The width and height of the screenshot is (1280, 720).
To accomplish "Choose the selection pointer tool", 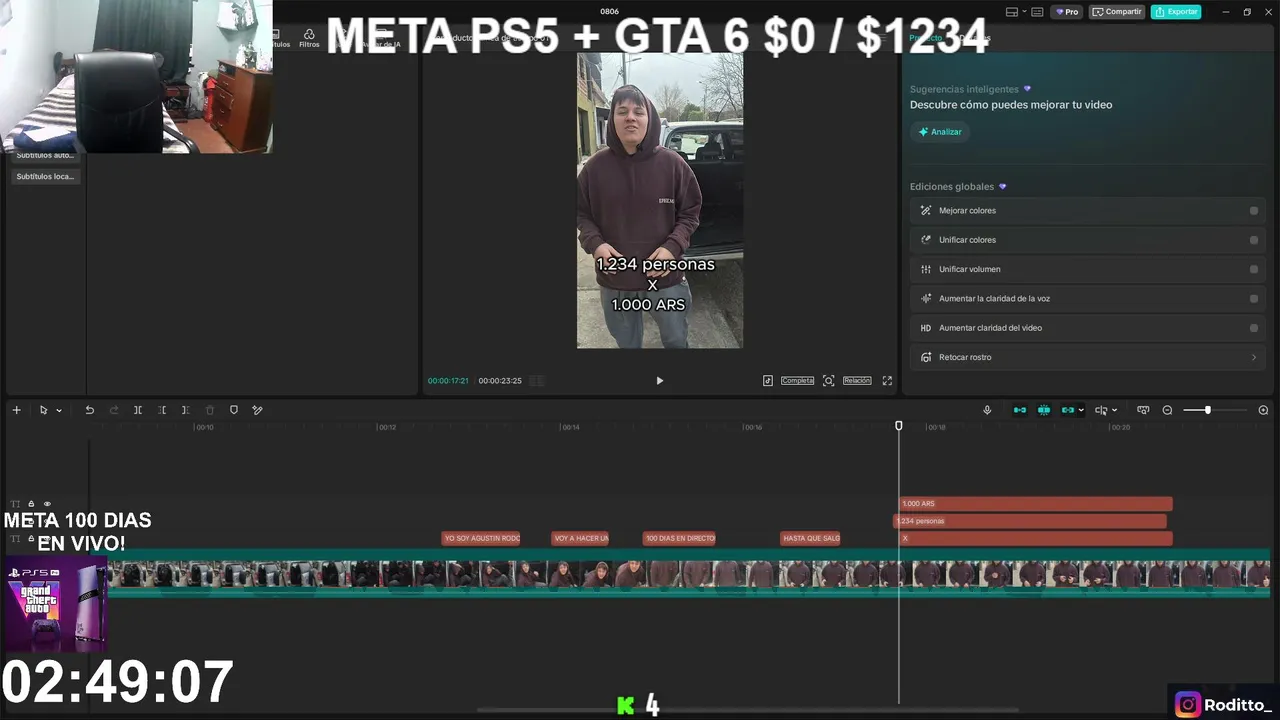I will [43, 410].
